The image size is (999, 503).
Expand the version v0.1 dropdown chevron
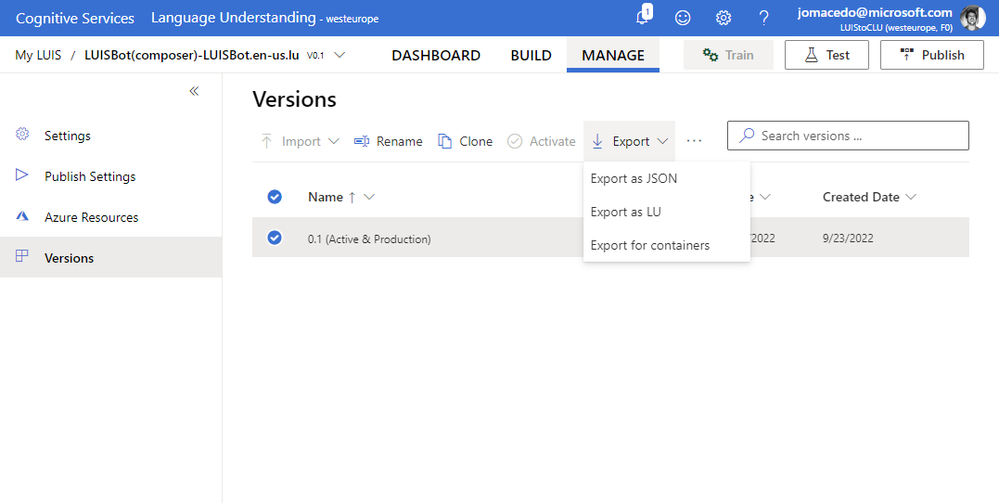click(x=340, y=55)
